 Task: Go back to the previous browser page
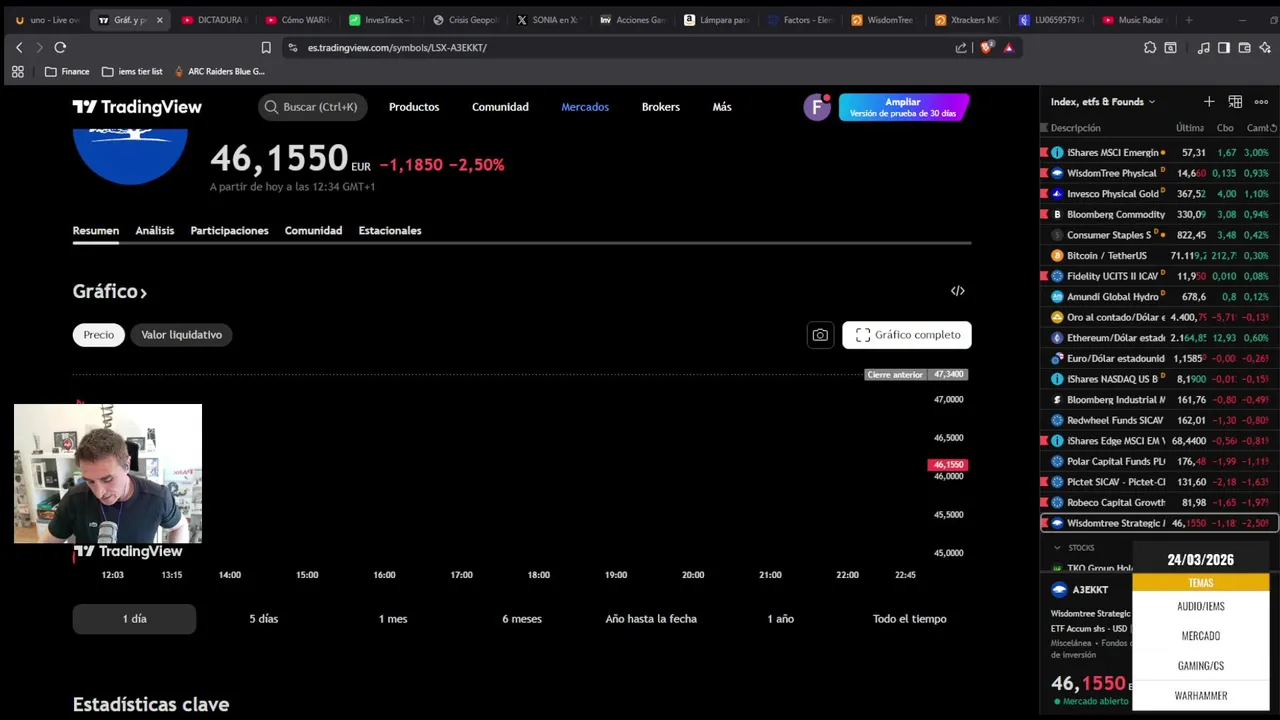pyautogui.click(x=19, y=47)
